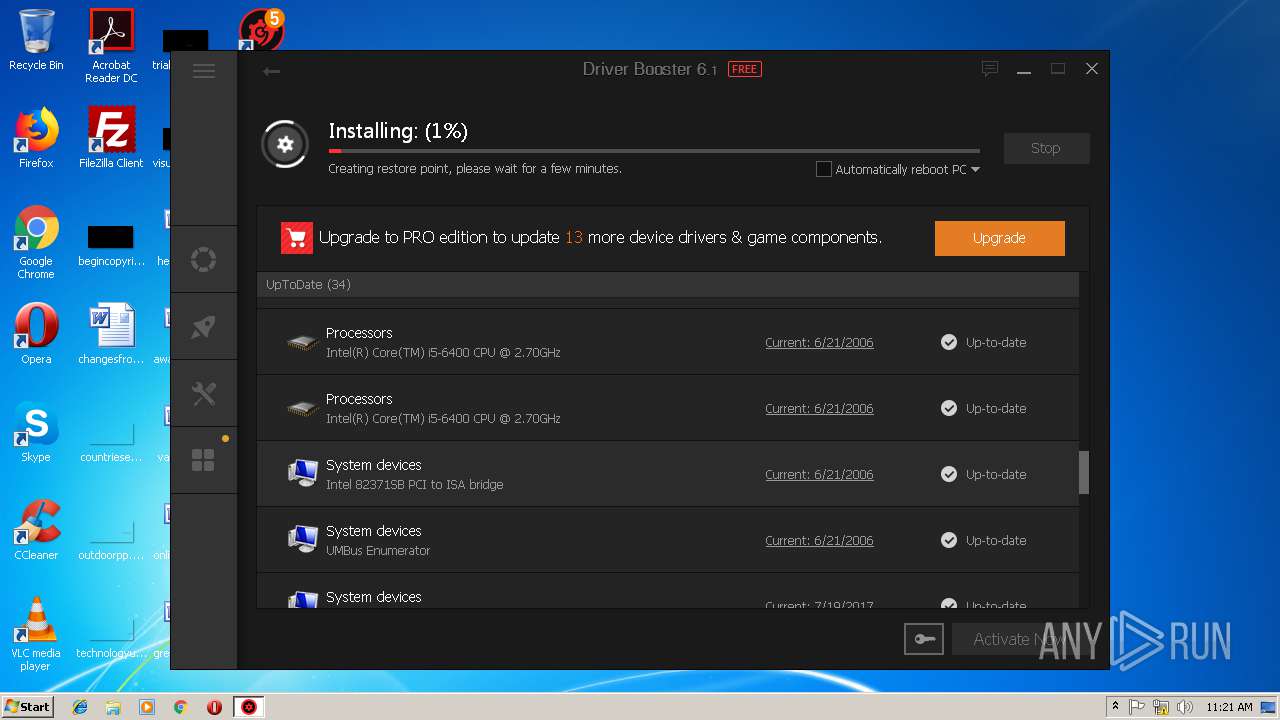Screen dimensions: 1280x720
Task: Click Current date link of second Processors row
Action: click(x=819, y=408)
